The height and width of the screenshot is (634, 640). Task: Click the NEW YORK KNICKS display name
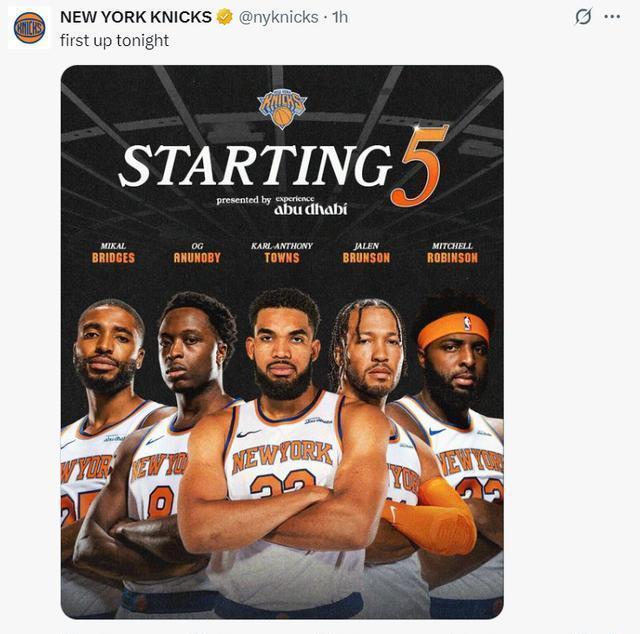[x=136, y=17]
